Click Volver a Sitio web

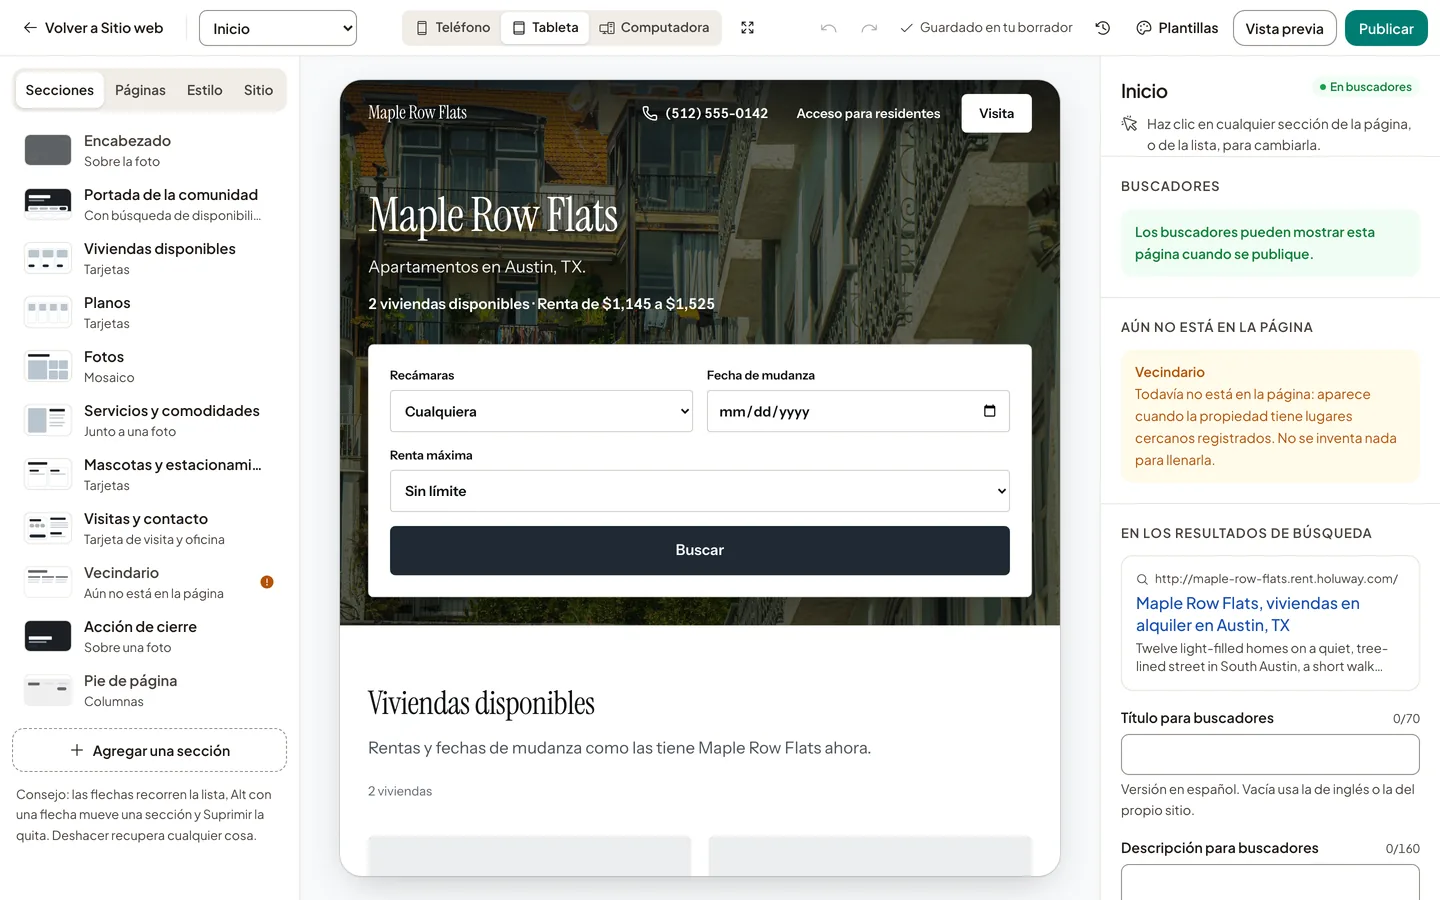(93, 28)
